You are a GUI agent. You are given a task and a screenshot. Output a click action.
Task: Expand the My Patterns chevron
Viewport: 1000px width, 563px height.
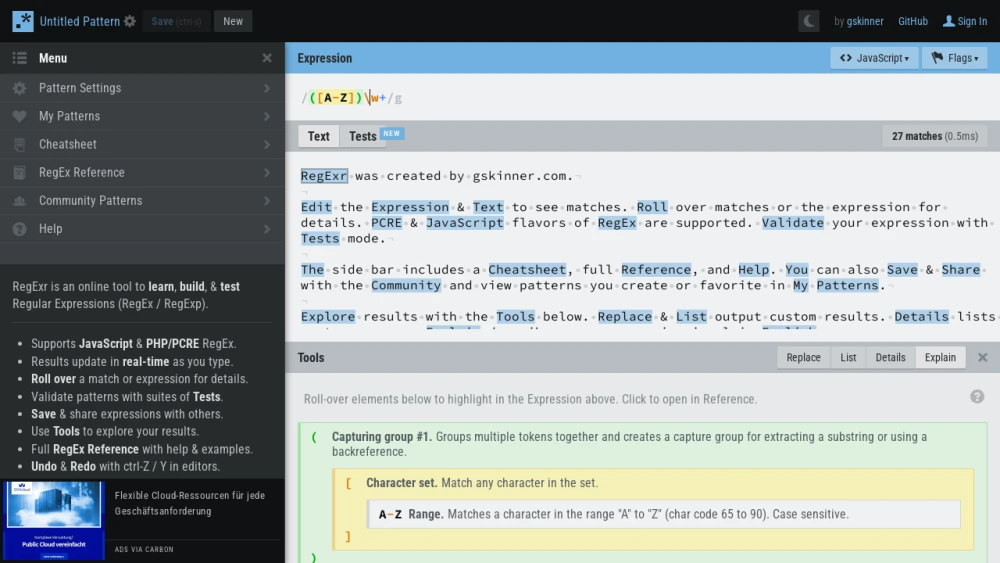point(267,116)
